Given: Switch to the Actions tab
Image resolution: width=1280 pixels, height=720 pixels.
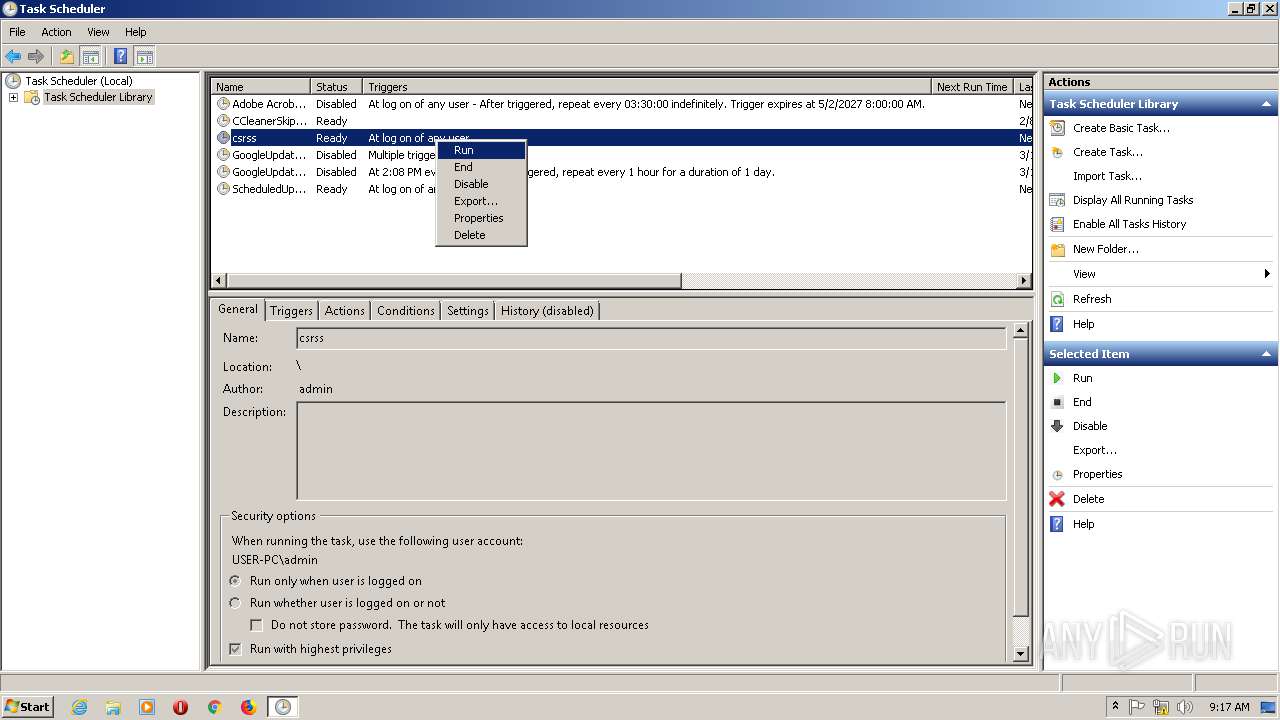Looking at the screenshot, I should coord(344,311).
